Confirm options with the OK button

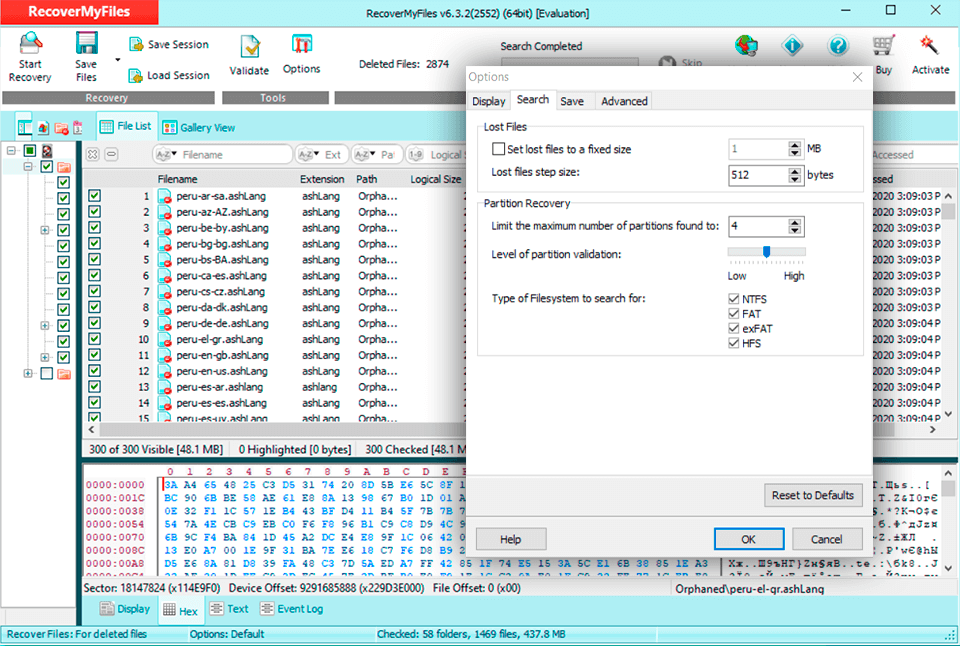tap(749, 539)
